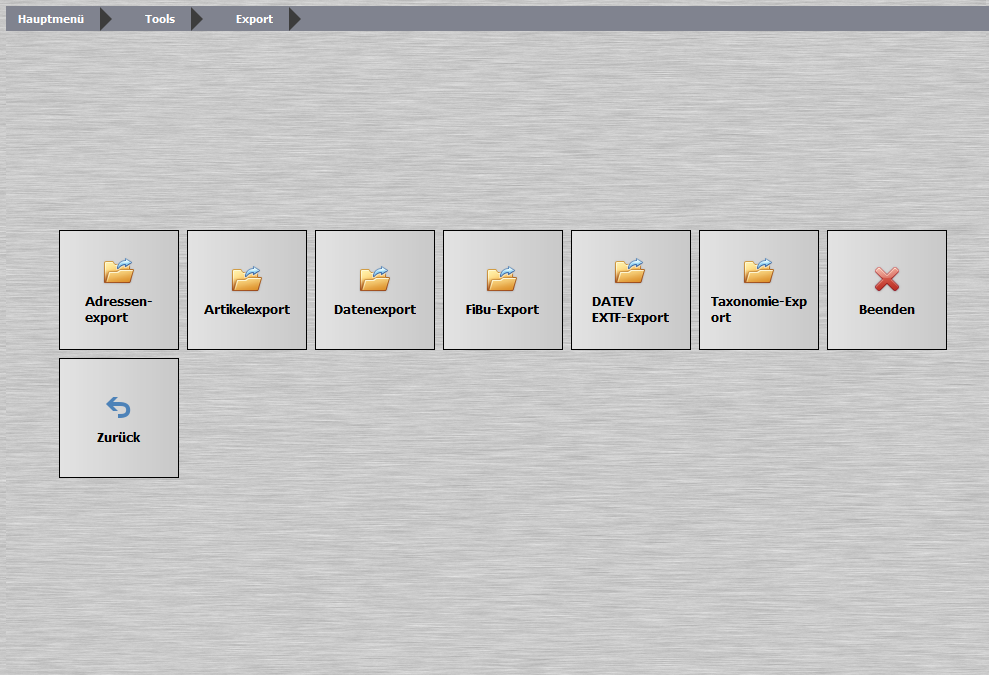This screenshot has width=989, height=675.
Task: Click the folder icon above Adressenexport
Action: [x=118, y=271]
